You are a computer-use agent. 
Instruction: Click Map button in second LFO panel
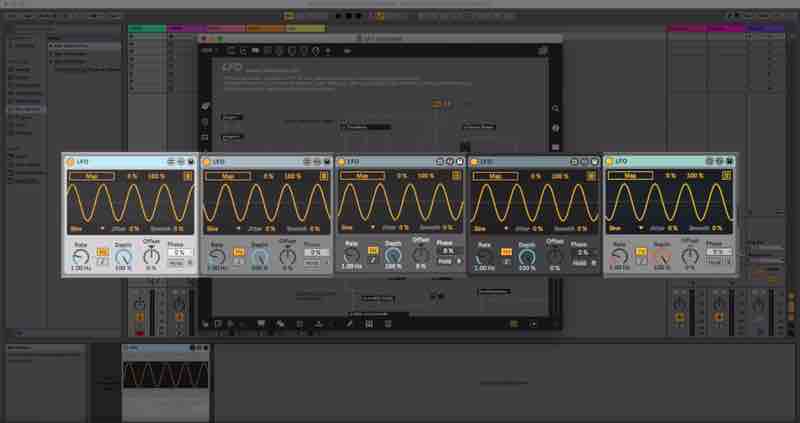[x=228, y=177]
